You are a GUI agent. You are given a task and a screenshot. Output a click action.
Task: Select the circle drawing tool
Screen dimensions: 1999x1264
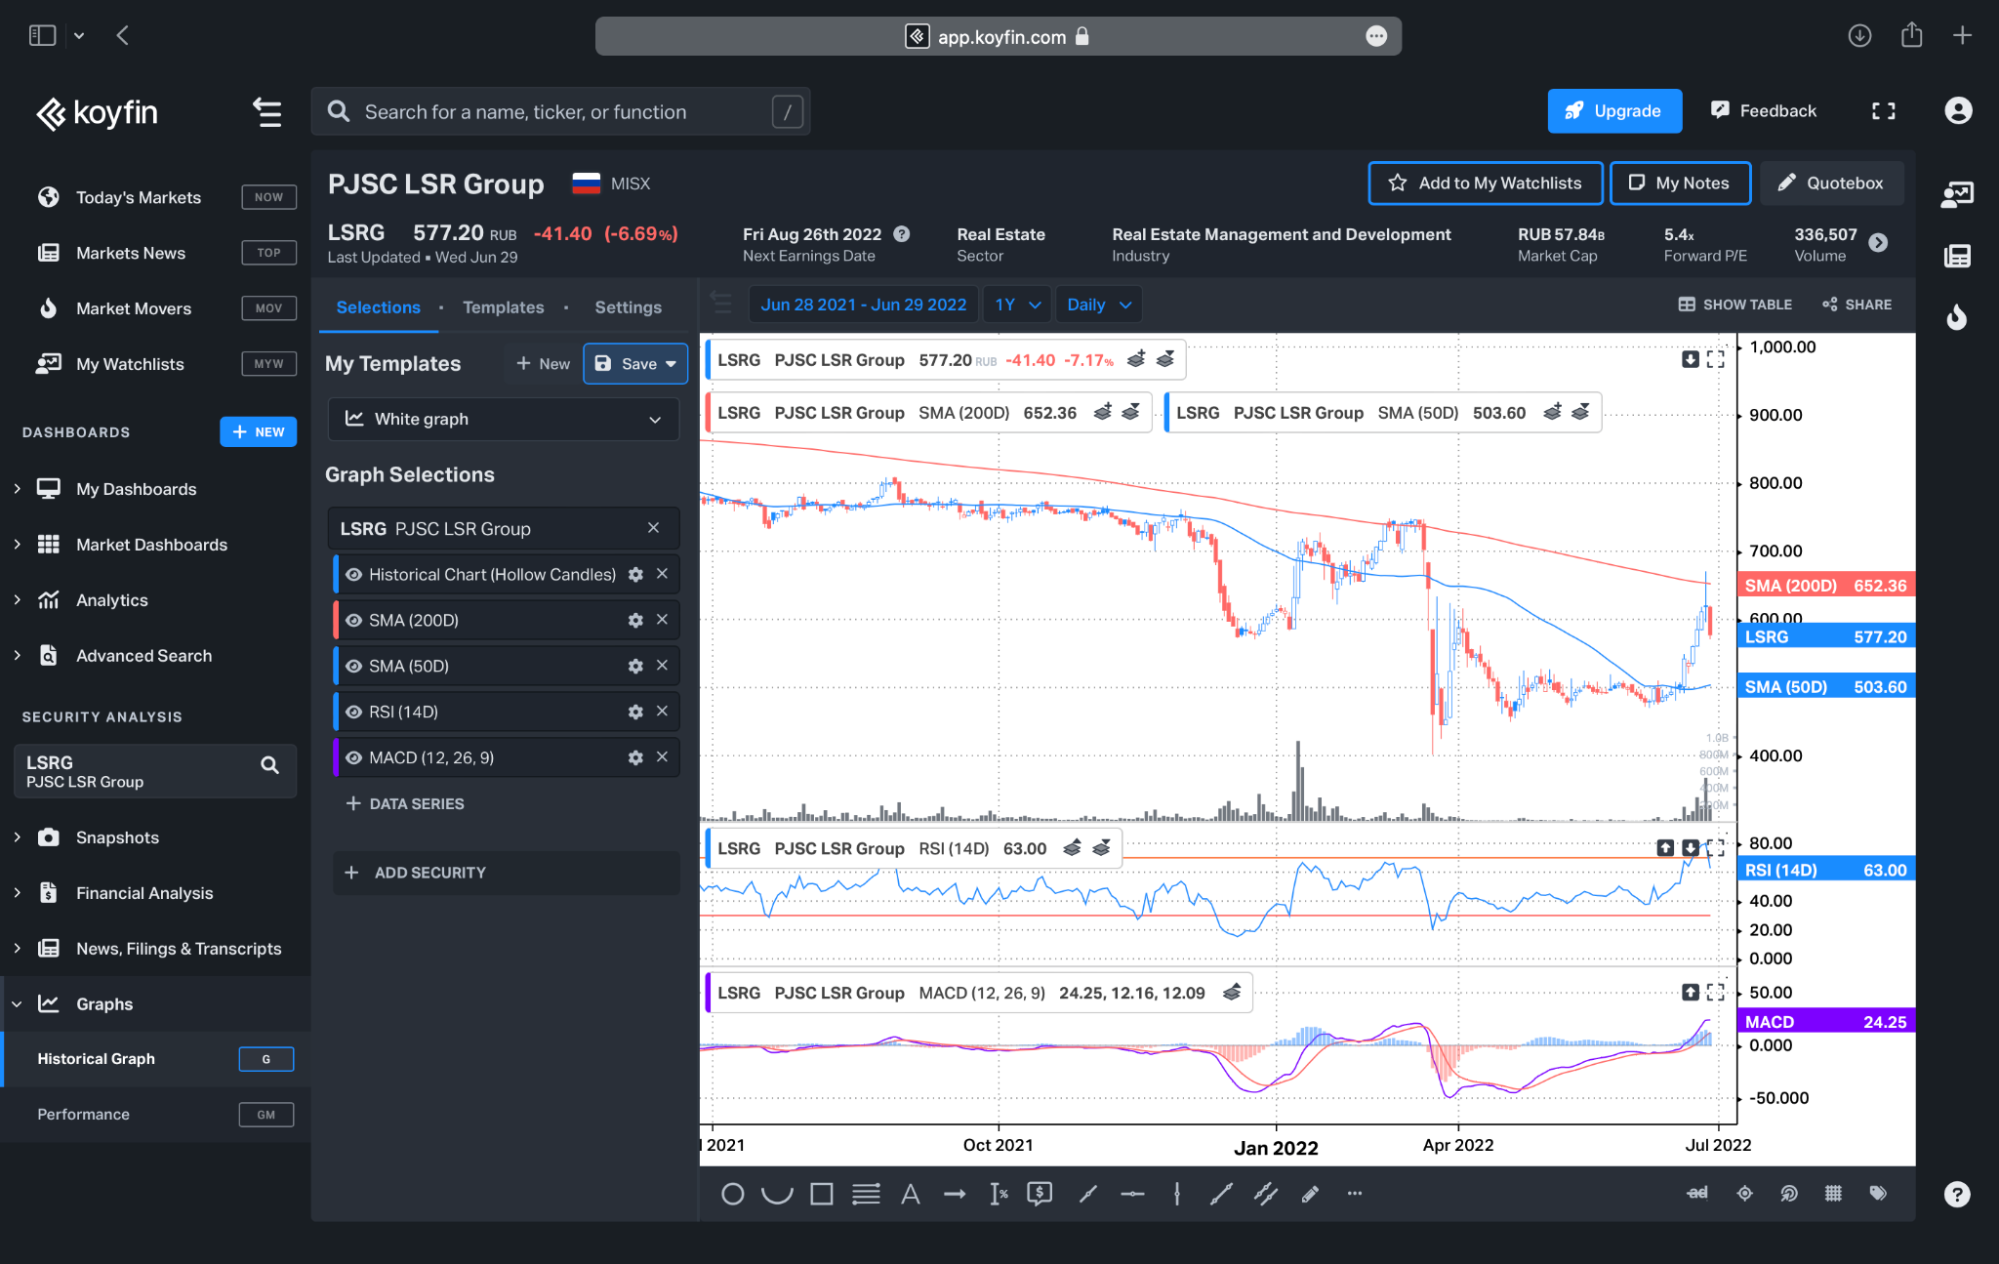(732, 1194)
